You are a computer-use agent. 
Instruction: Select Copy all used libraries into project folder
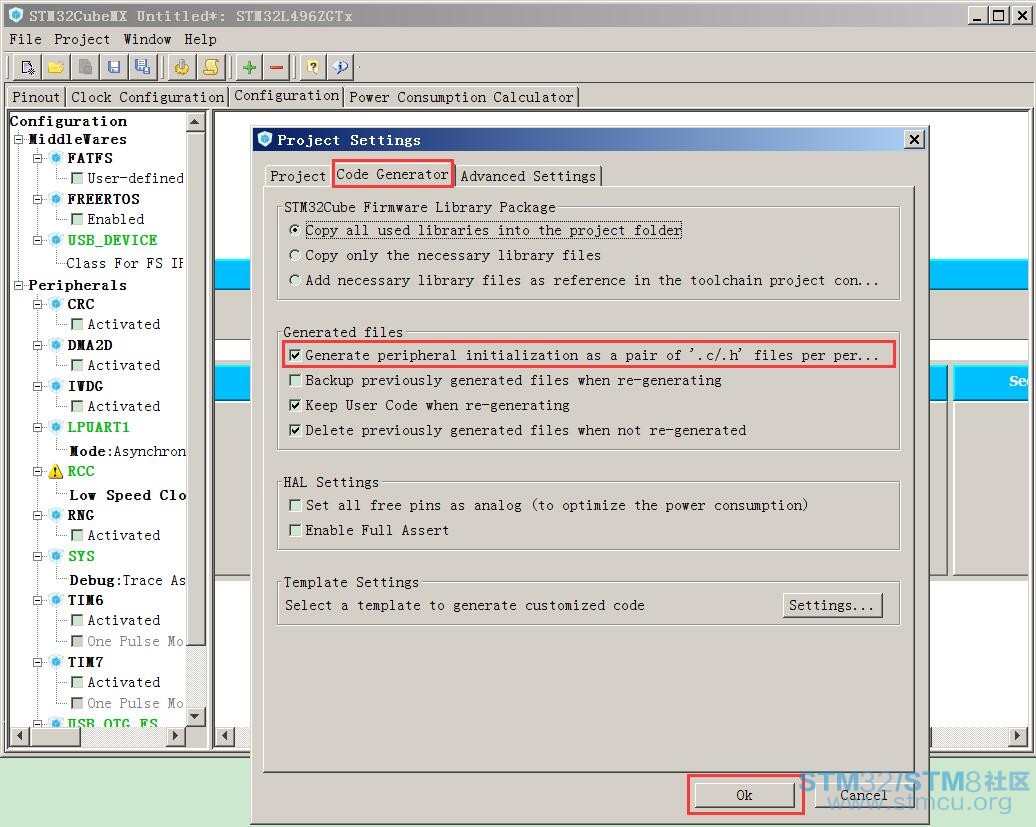295,230
